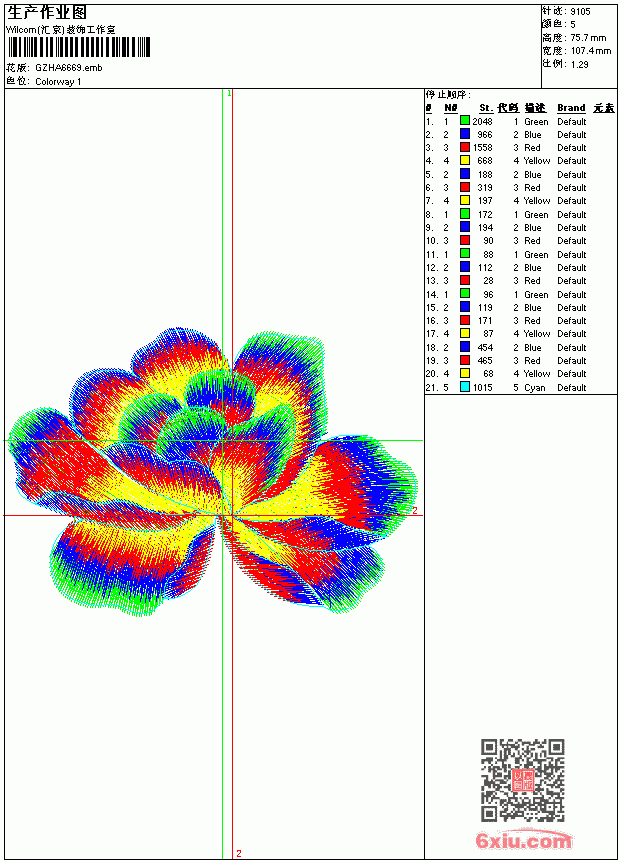Screen dimensions: 620x860
Task: Select the blue swatch beside stitch count 454
Action: pyautogui.click(x=465, y=347)
